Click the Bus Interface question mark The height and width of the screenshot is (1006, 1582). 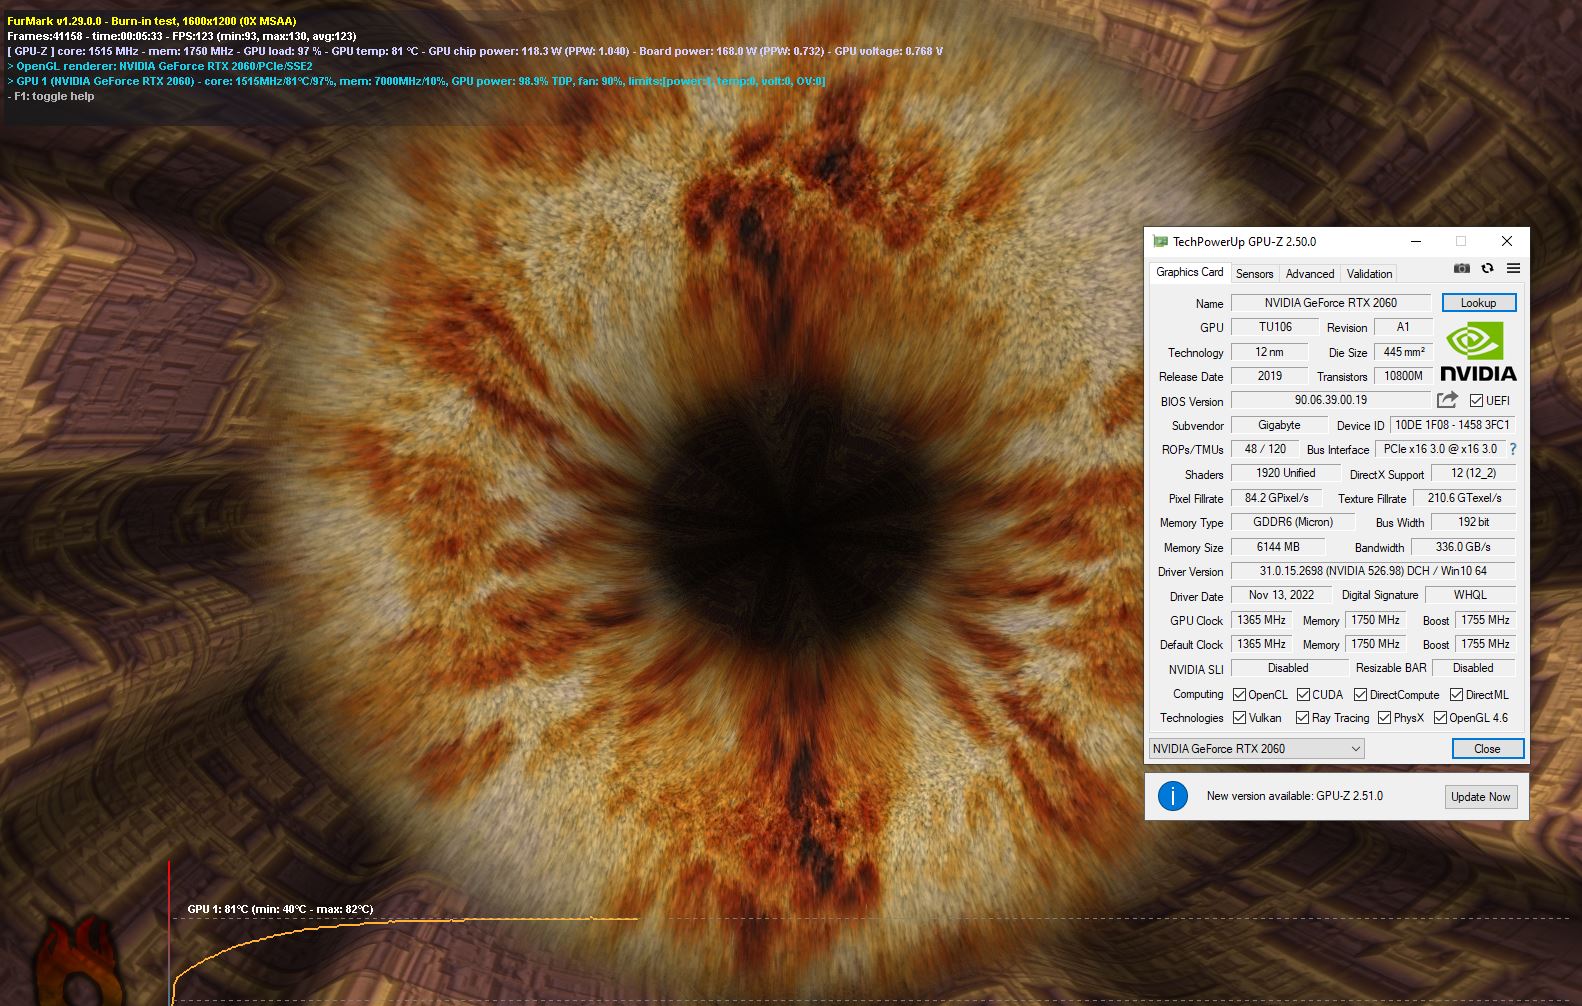pos(1513,450)
